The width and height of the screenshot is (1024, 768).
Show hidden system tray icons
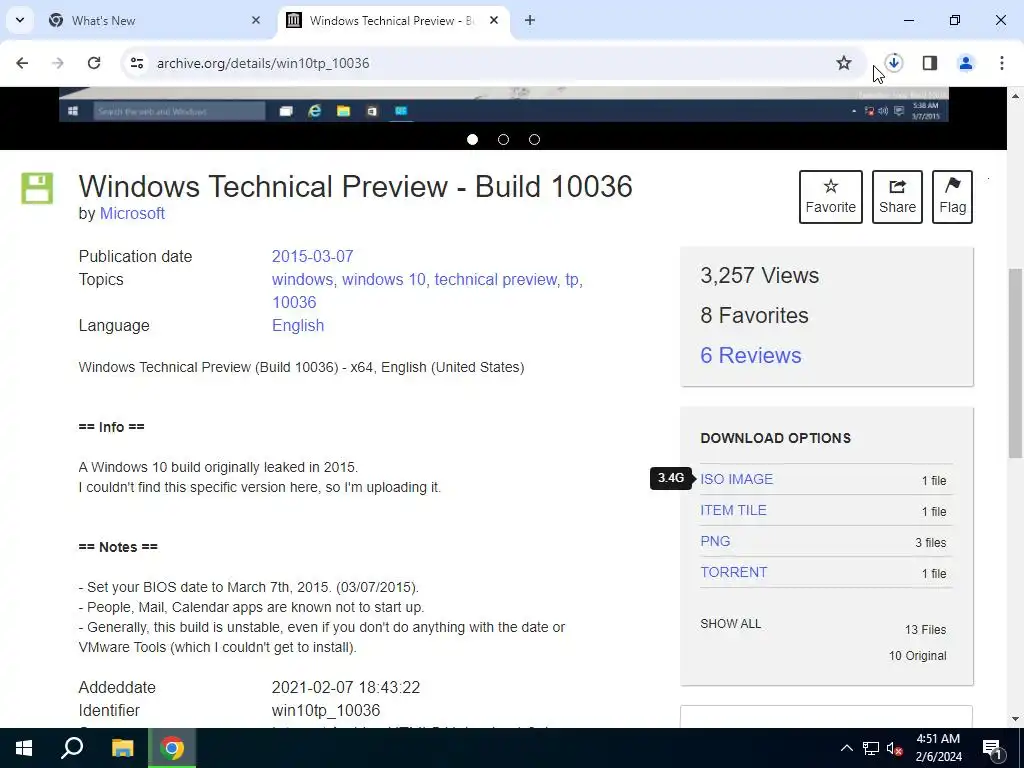846,748
